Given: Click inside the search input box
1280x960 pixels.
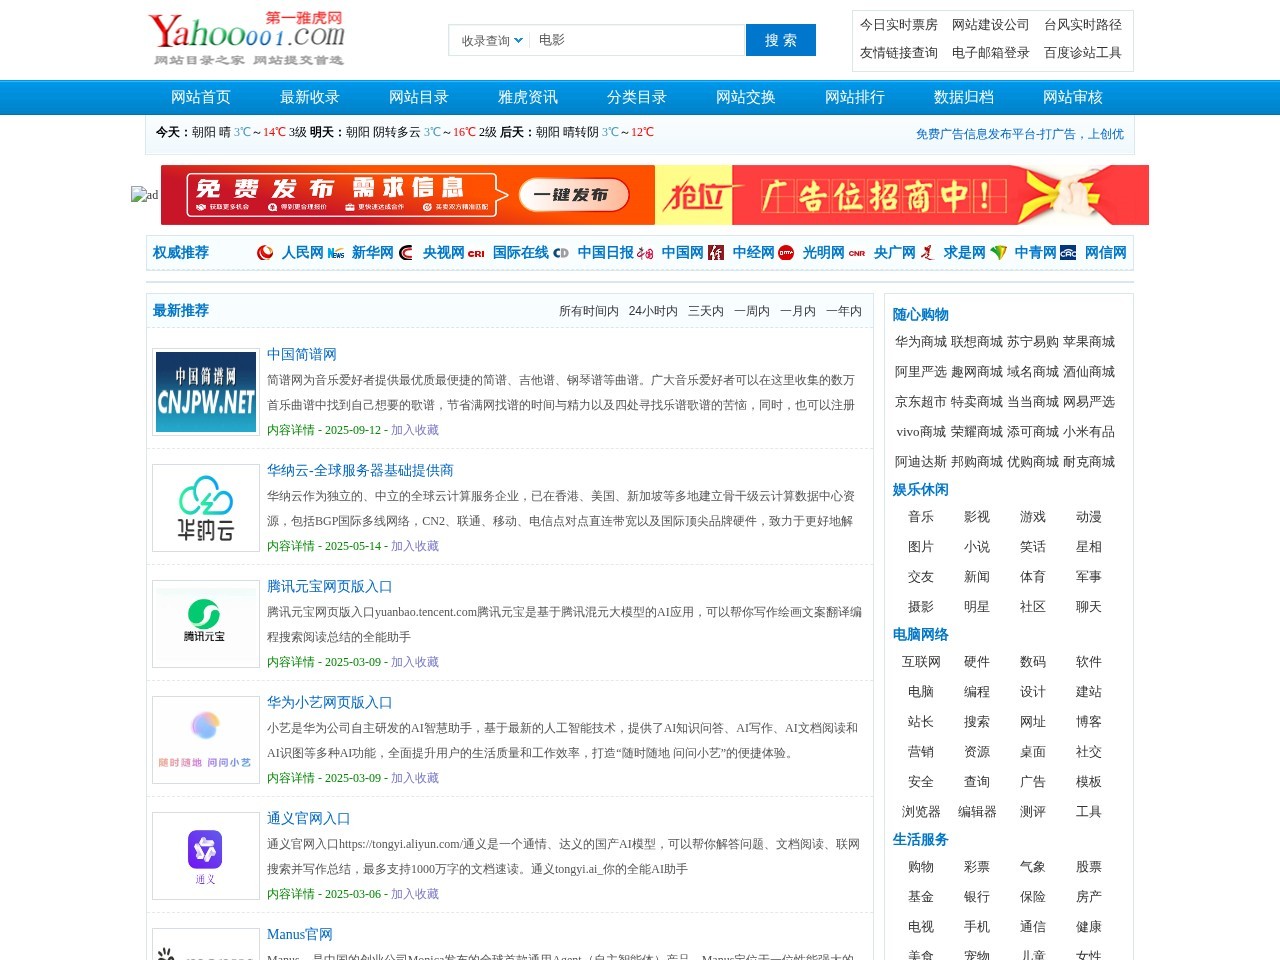Looking at the screenshot, I should [640, 40].
